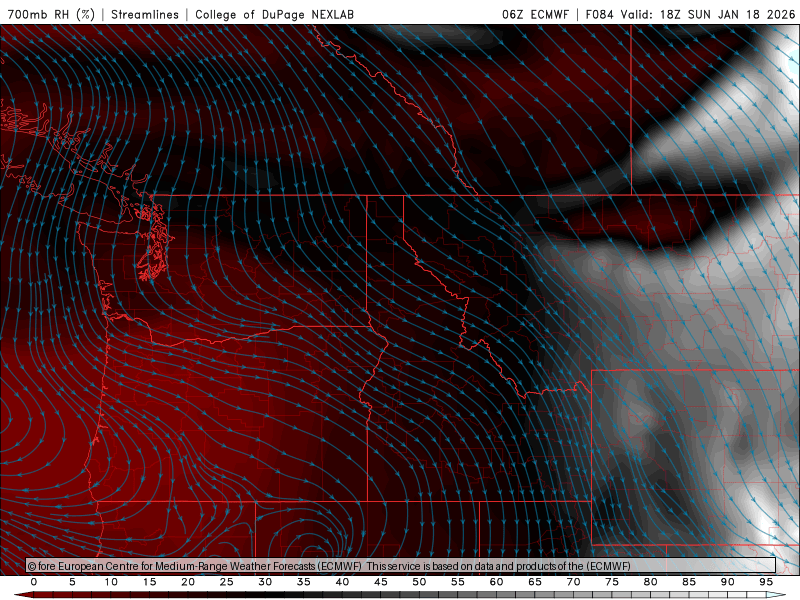Select the "10" colorbar tick label
The height and width of the screenshot is (600, 800).
(x=111, y=582)
